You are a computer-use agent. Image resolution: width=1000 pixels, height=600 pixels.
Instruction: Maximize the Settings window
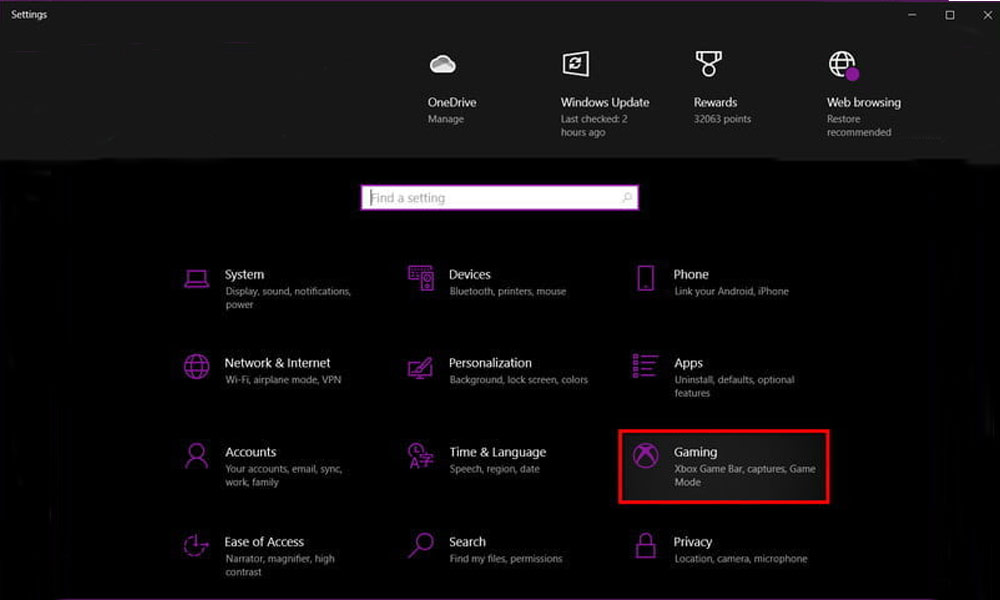pos(950,15)
